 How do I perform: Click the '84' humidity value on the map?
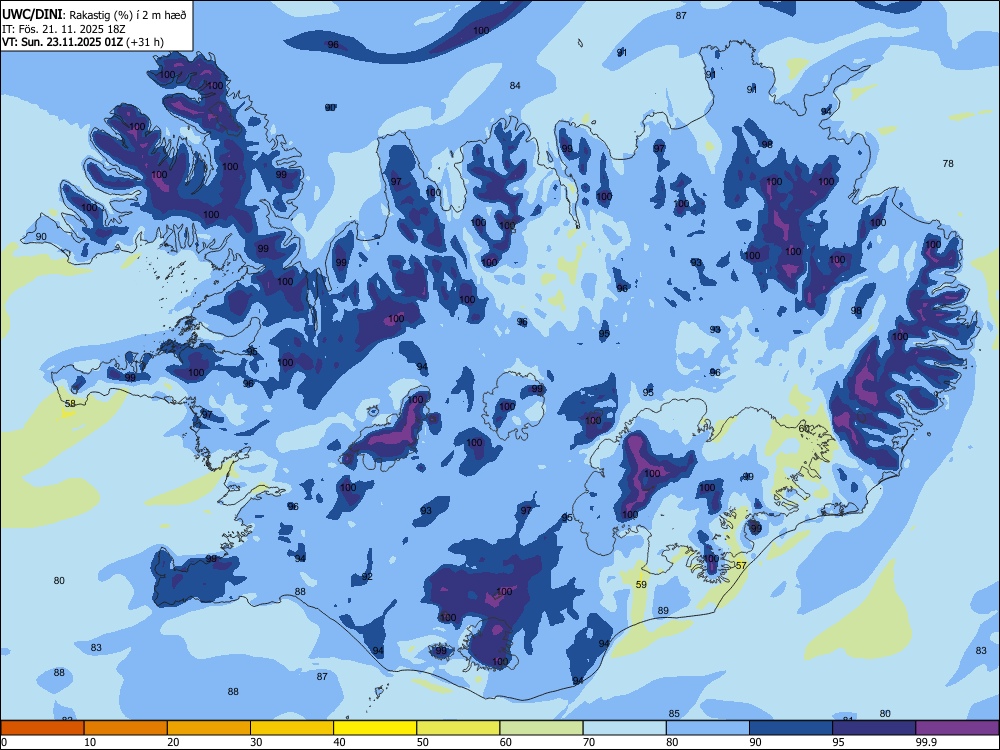pyautogui.click(x=515, y=85)
